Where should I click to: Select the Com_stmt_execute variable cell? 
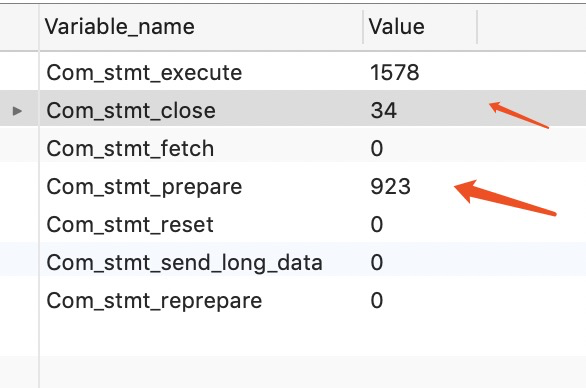144,73
